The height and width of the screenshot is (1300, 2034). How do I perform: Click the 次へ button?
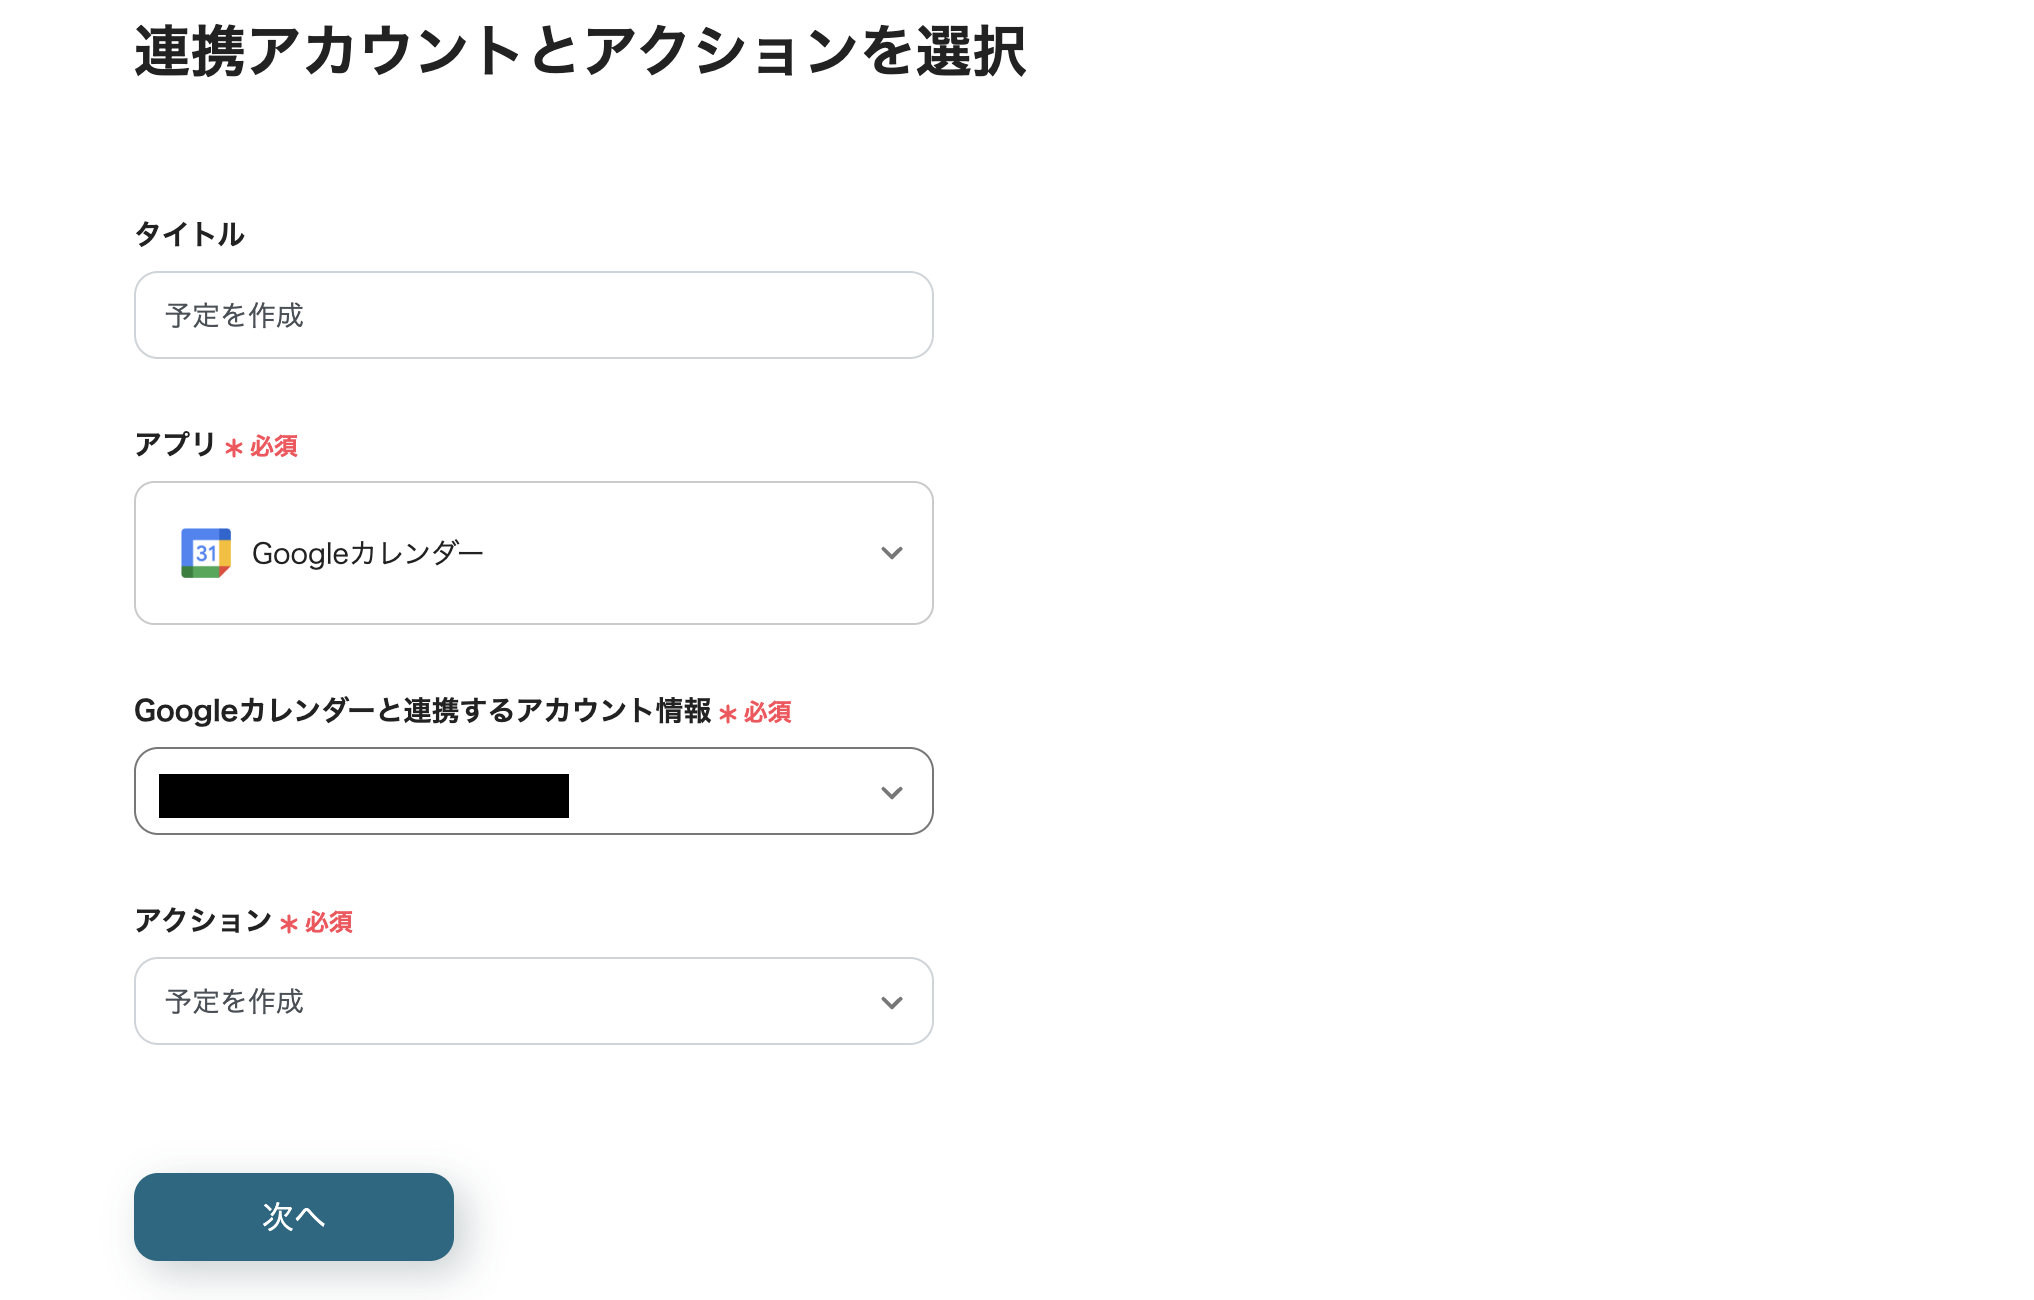point(293,1217)
